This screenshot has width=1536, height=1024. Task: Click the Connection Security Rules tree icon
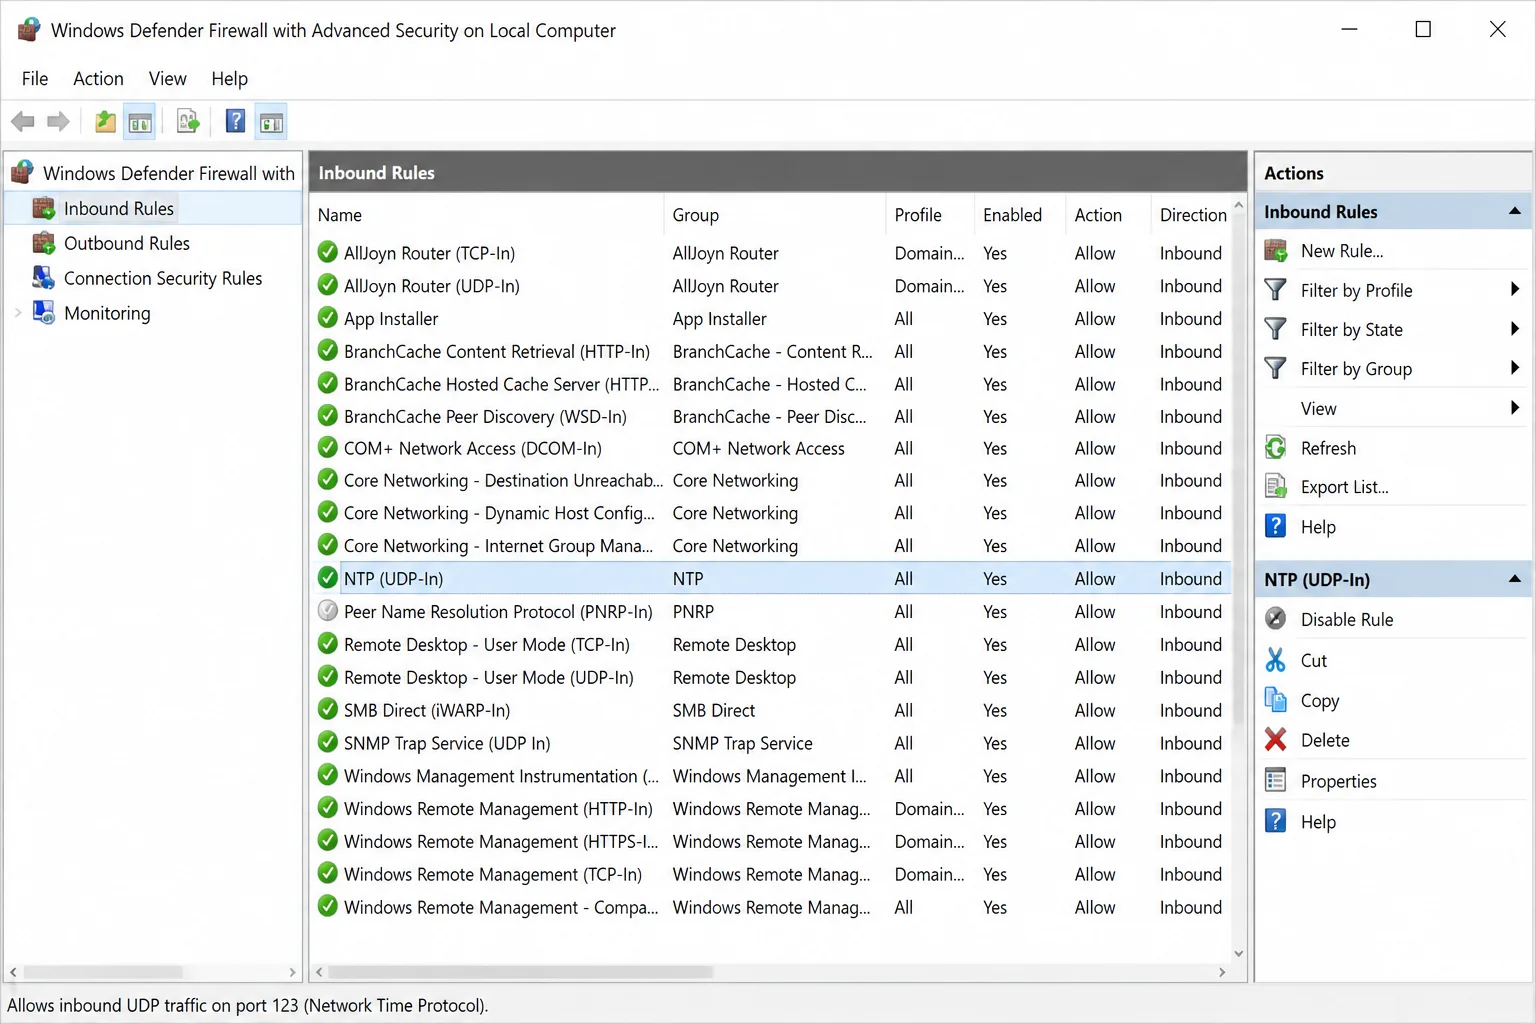click(44, 278)
